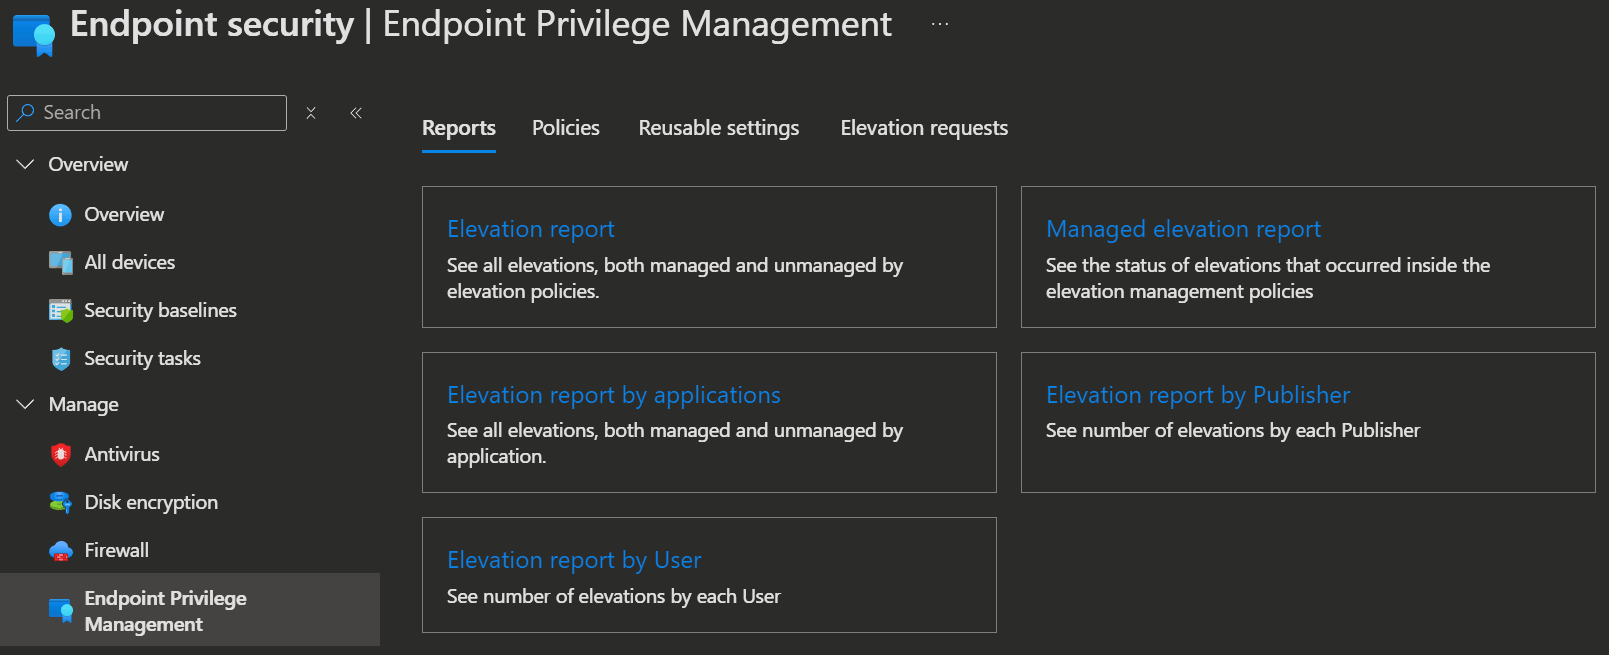Navigate to Firewall

(x=117, y=550)
